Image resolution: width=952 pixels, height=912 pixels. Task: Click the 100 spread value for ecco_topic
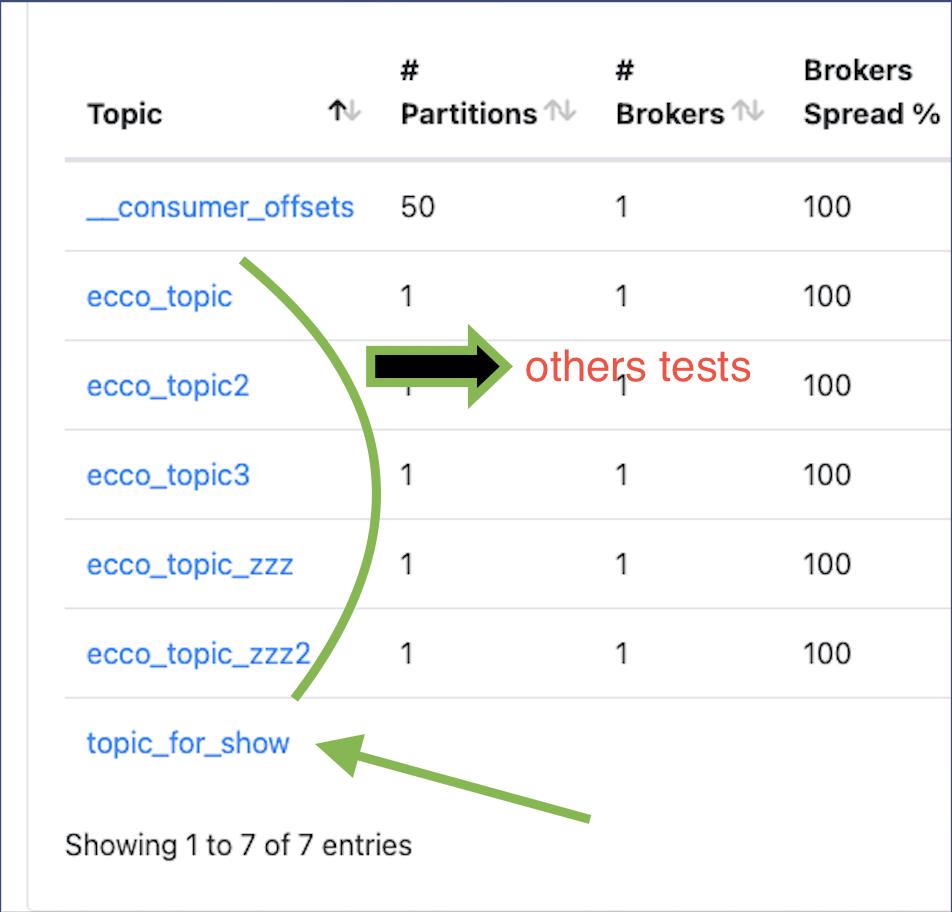(x=826, y=296)
